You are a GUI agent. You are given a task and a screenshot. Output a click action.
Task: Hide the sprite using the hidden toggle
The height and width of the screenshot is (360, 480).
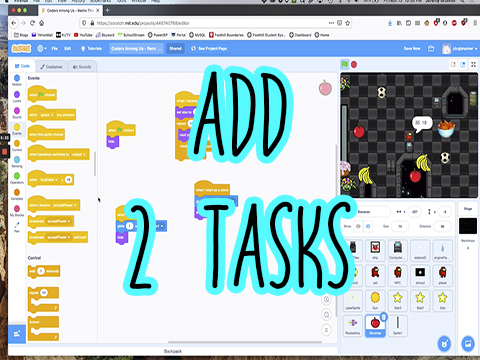coord(368,226)
